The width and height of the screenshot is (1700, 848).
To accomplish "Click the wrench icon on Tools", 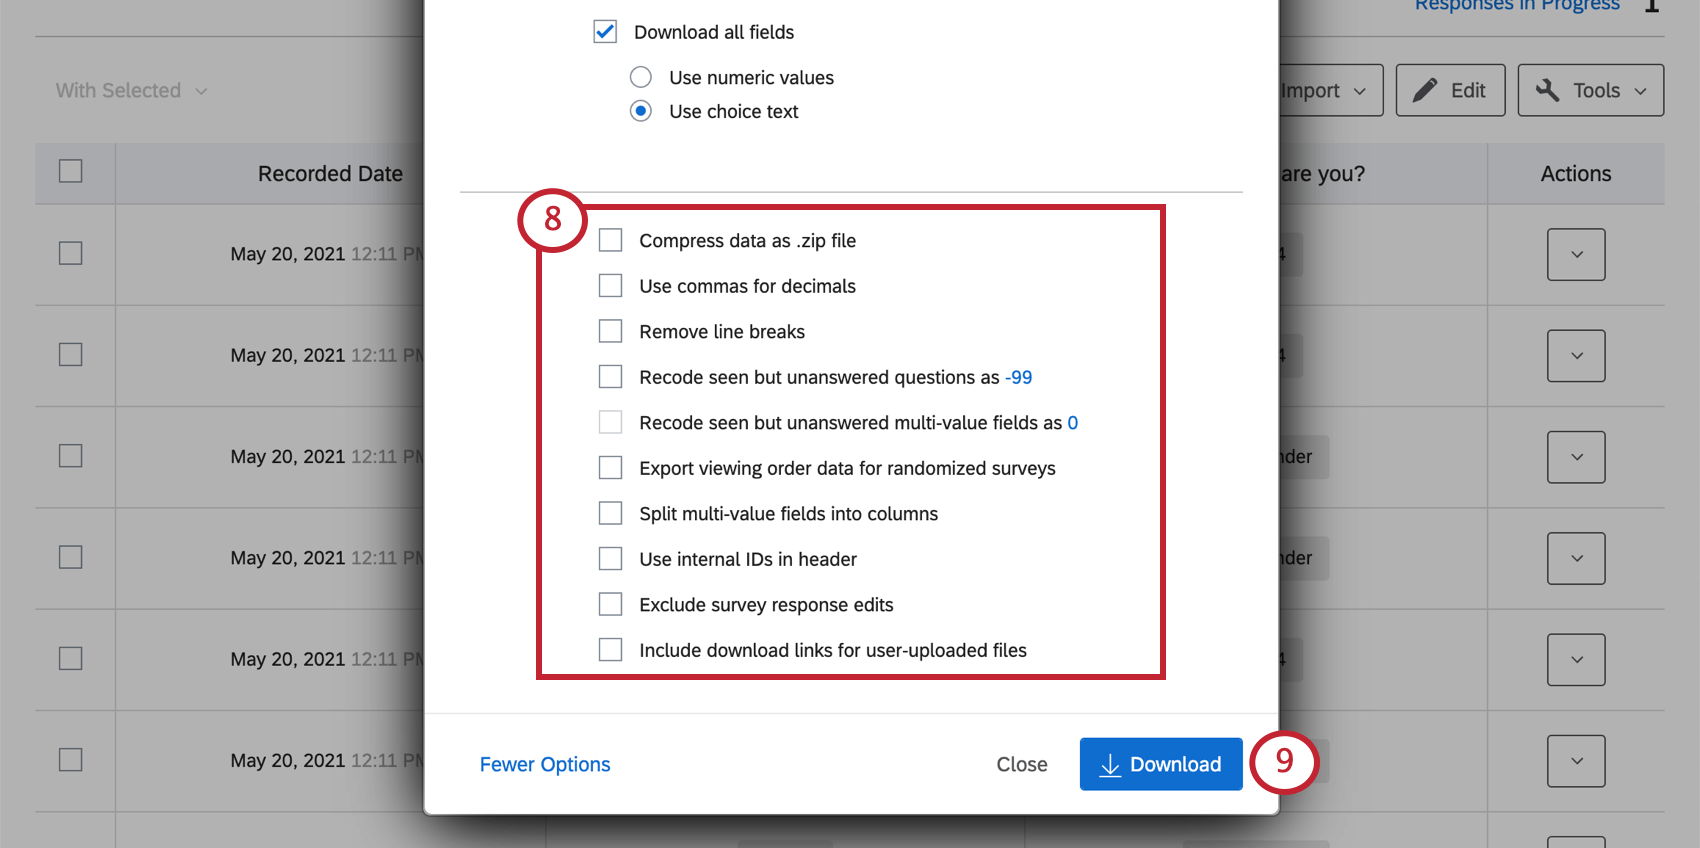I will tap(1547, 90).
